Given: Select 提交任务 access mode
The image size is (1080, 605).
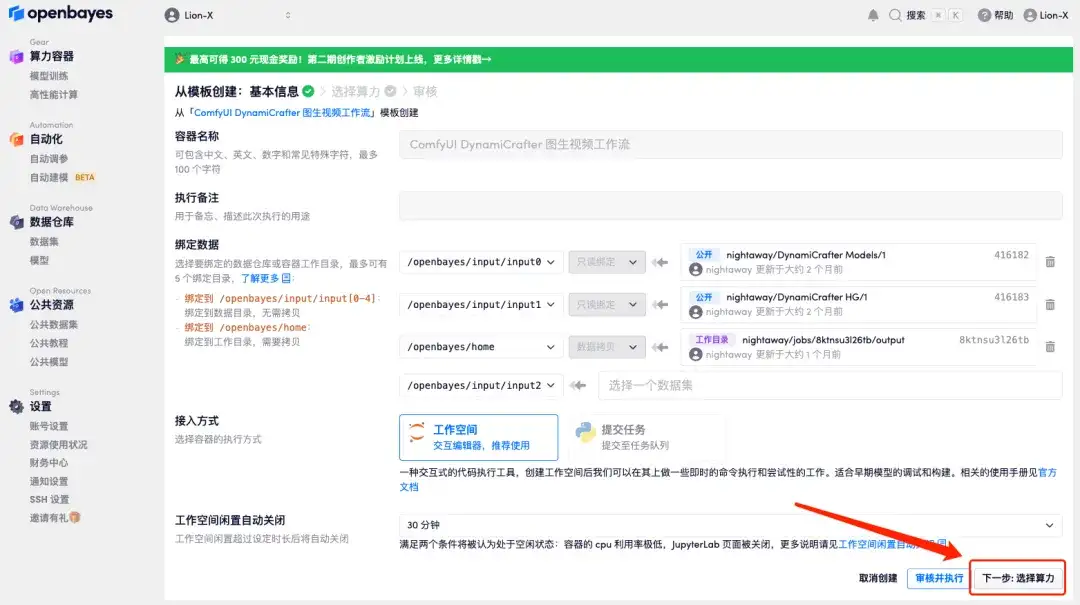Looking at the screenshot, I should coord(647,437).
